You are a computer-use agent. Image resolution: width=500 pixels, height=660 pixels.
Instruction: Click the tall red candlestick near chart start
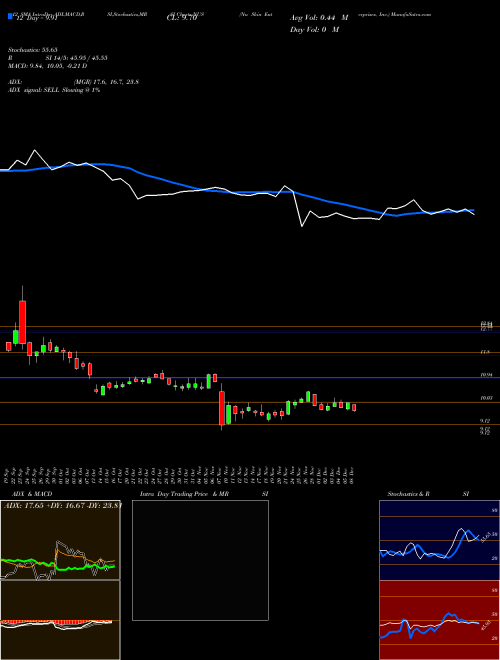coord(22,322)
